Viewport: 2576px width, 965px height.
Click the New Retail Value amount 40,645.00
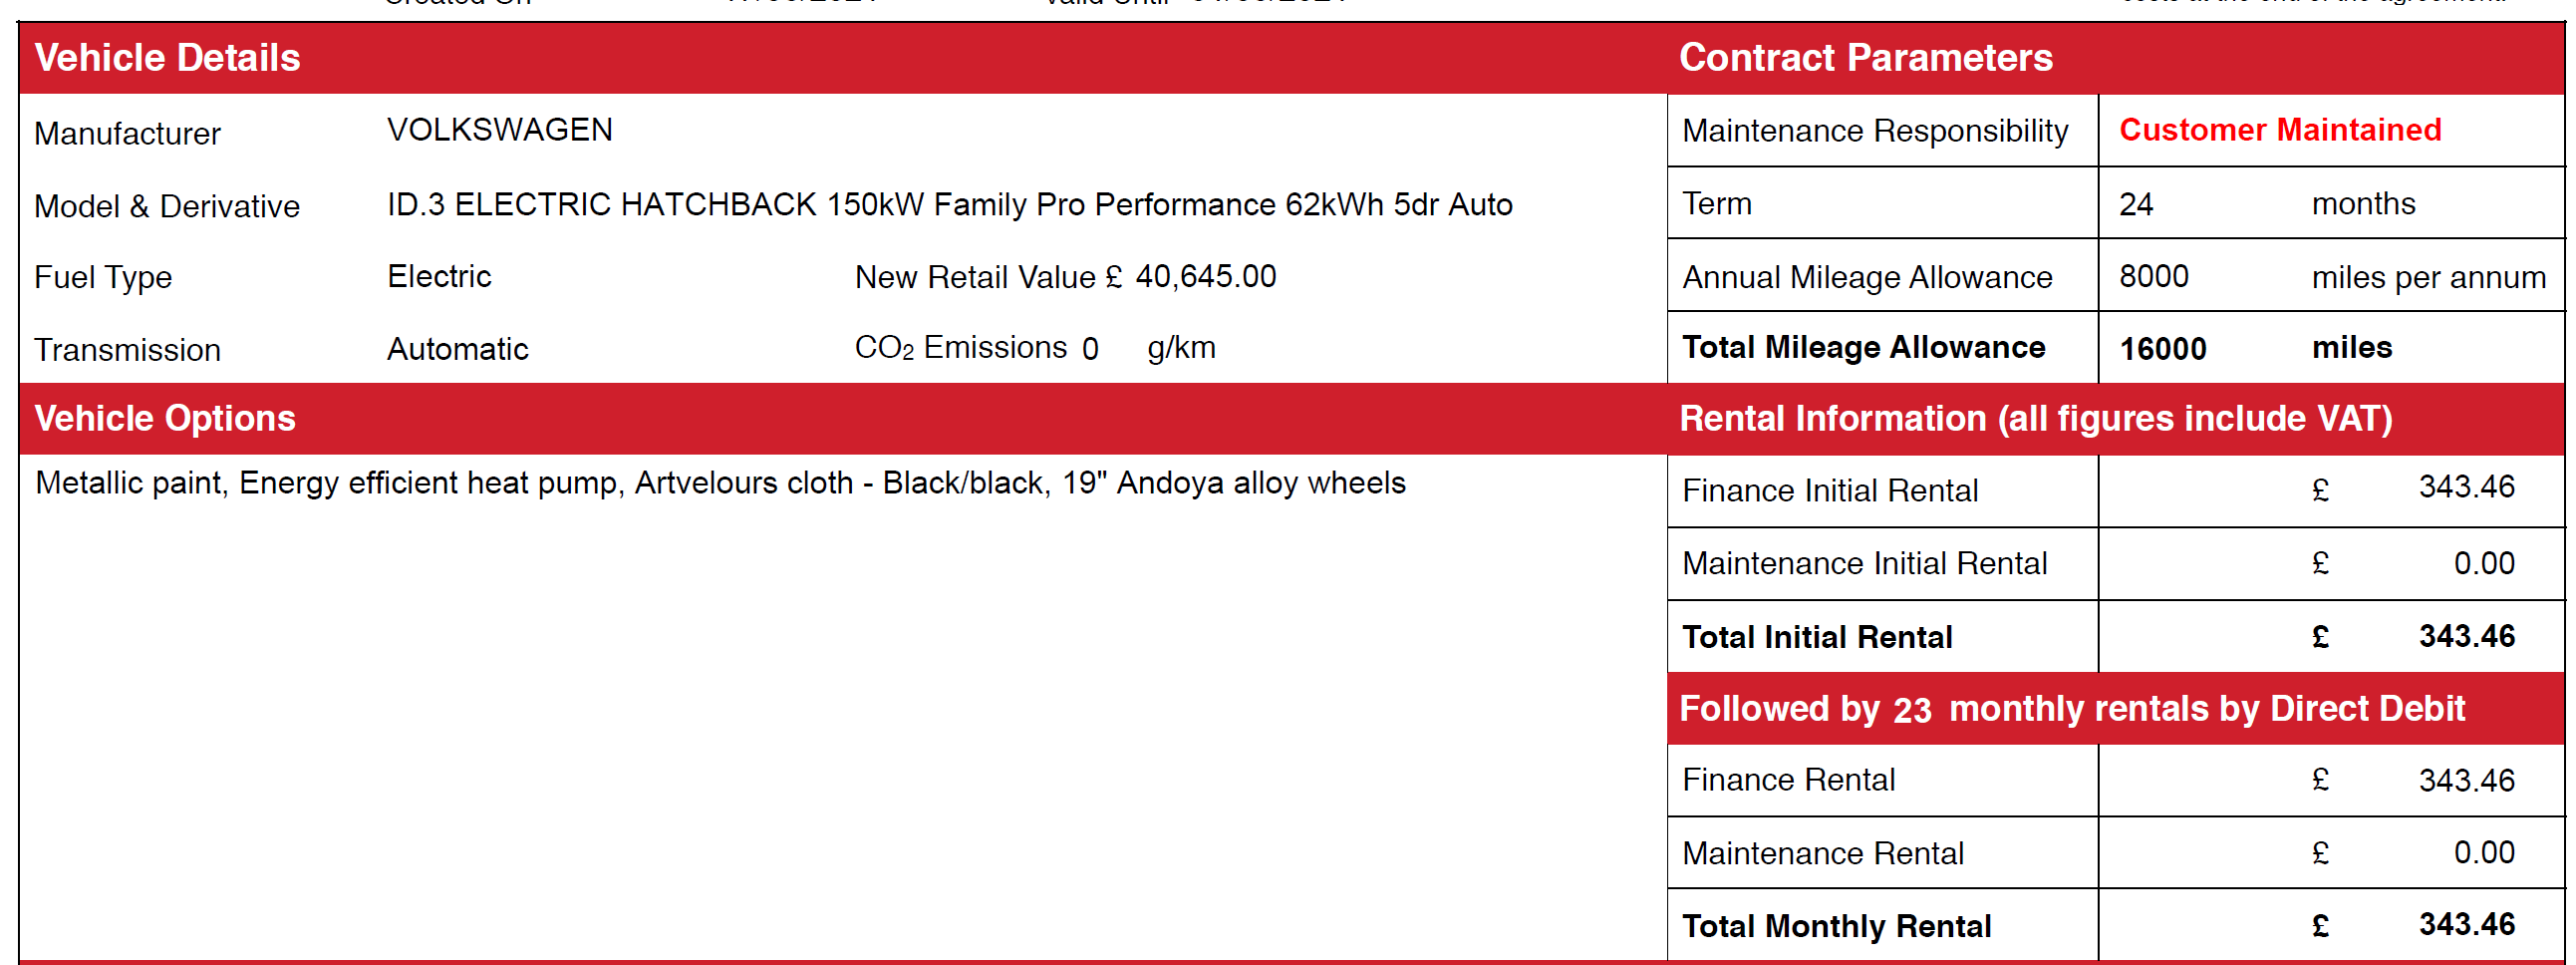1205,276
